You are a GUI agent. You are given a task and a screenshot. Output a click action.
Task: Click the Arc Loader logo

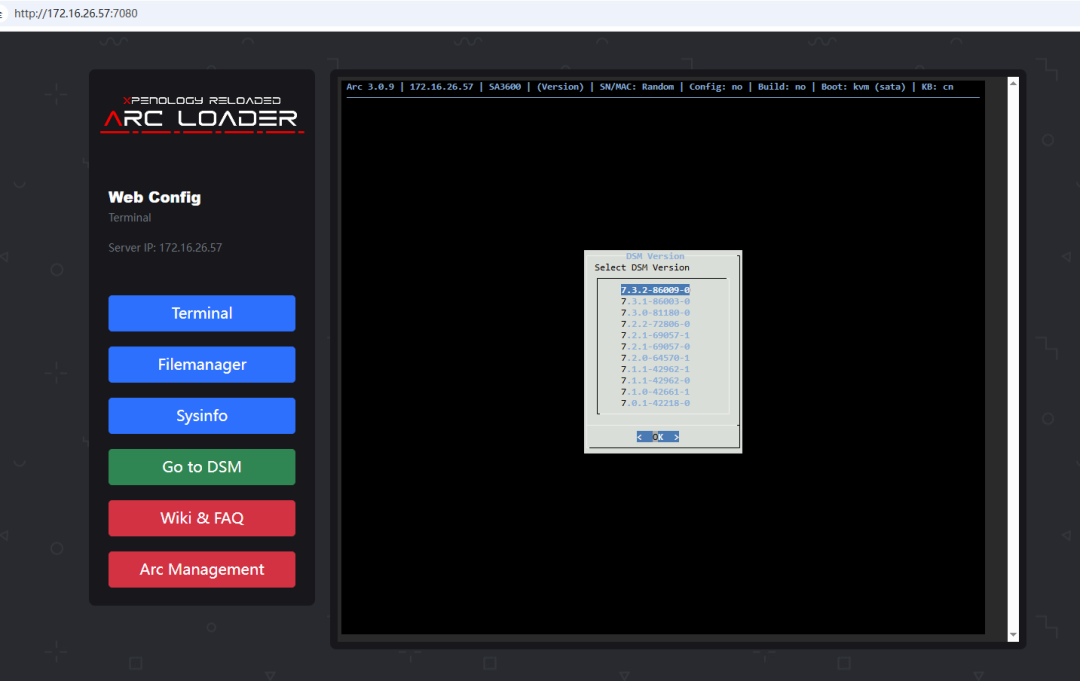[x=202, y=114]
